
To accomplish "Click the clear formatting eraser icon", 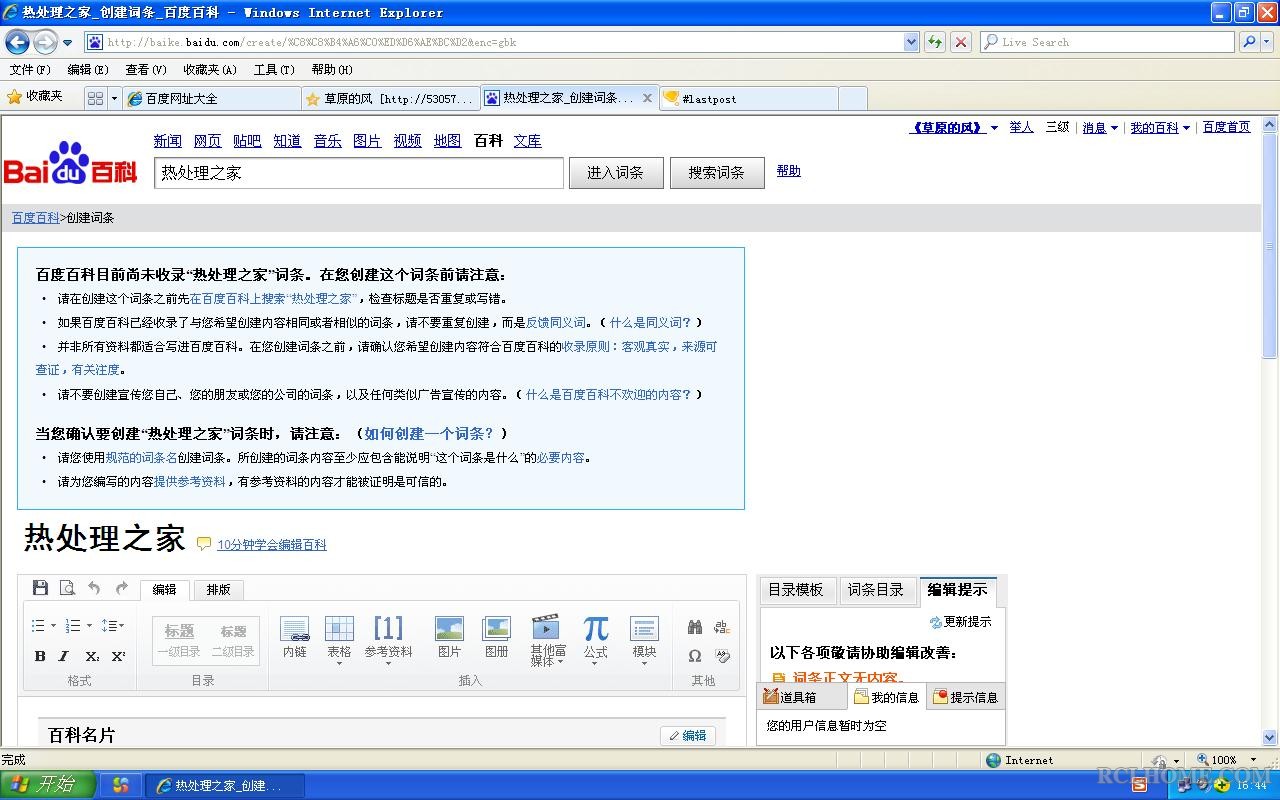I will click(722, 656).
